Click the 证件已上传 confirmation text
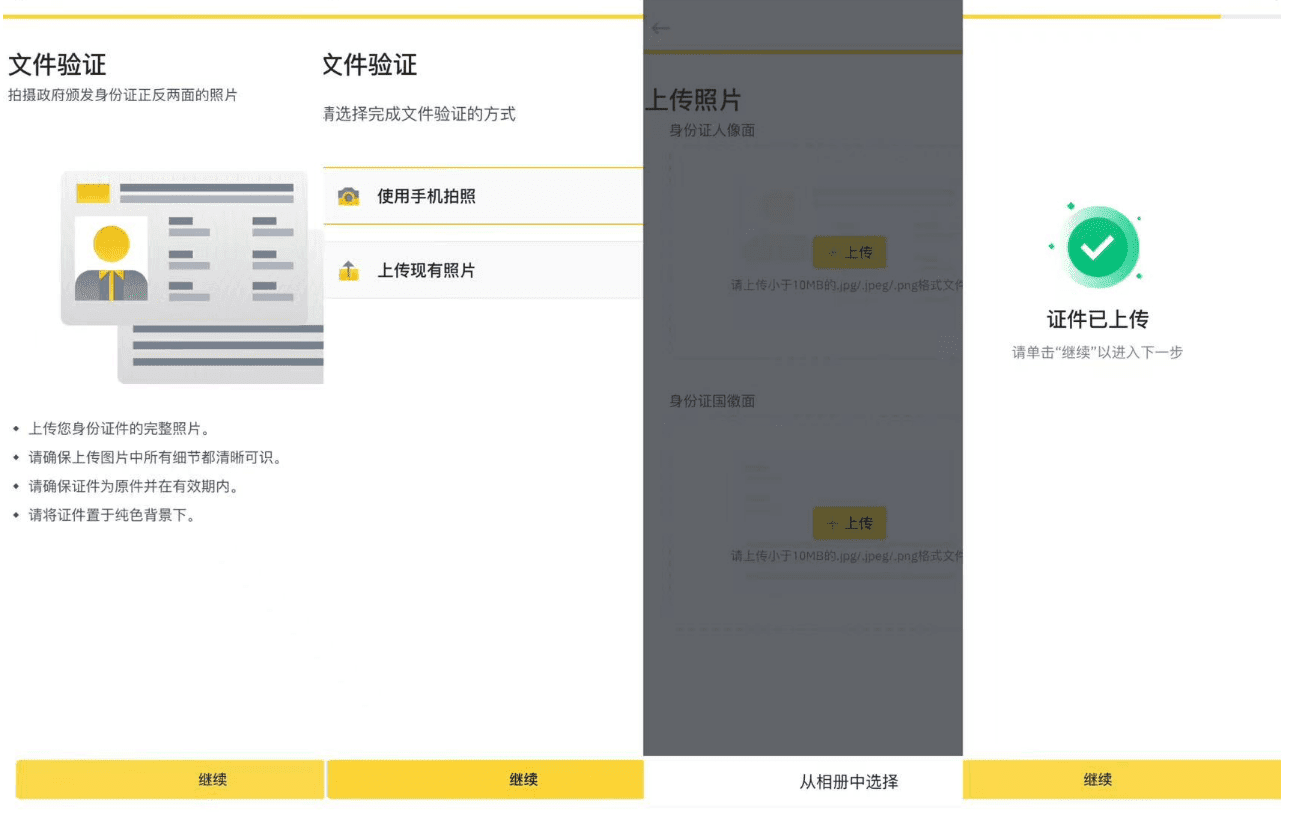Screen dimensions: 1297x817 pyautogui.click(x=1097, y=320)
